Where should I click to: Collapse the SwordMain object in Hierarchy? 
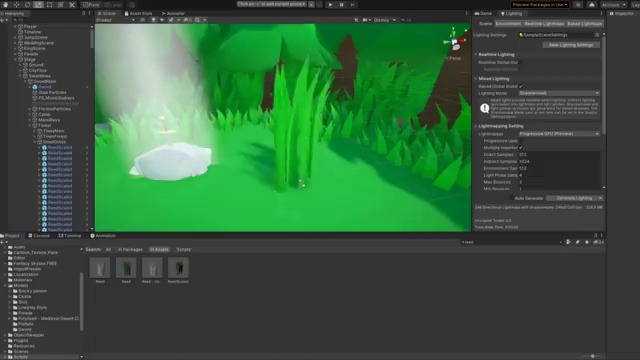(x=25, y=82)
